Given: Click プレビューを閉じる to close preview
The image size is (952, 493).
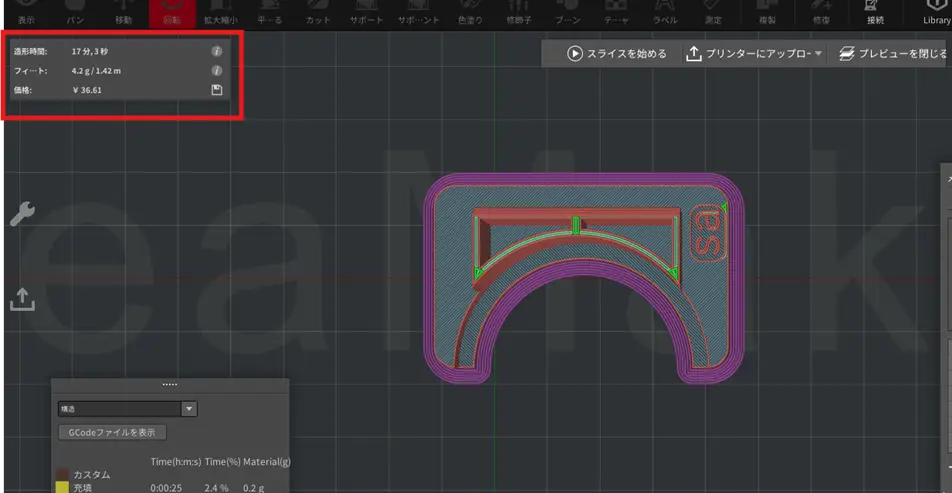Looking at the screenshot, I should coord(892,54).
